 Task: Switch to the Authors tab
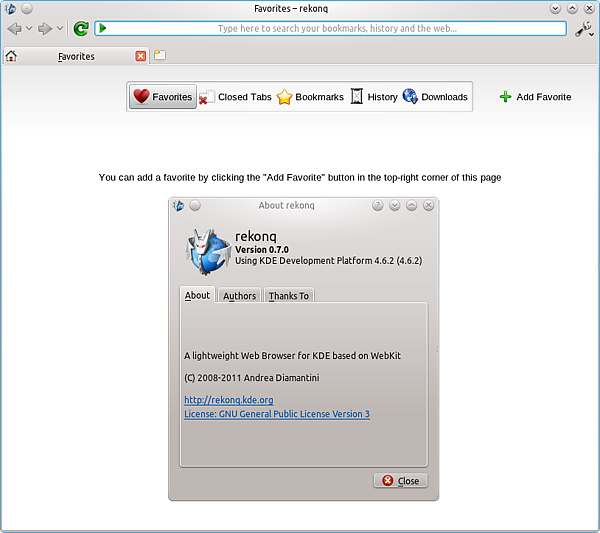pyautogui.click(x=239, y=296)
